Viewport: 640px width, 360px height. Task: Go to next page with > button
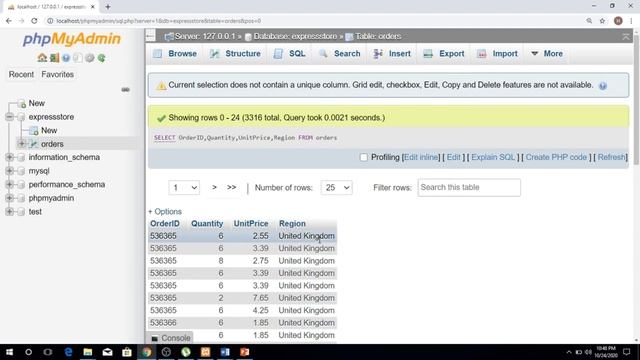pyautogui.click(x=214, y=187)
